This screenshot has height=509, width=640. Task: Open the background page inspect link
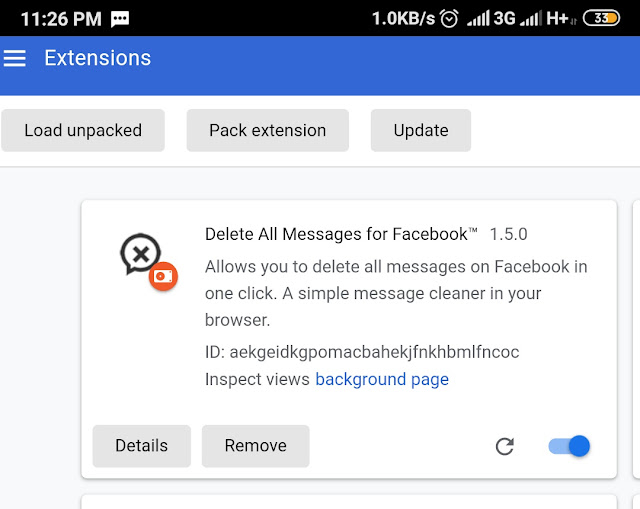click(x=382, y=379)
